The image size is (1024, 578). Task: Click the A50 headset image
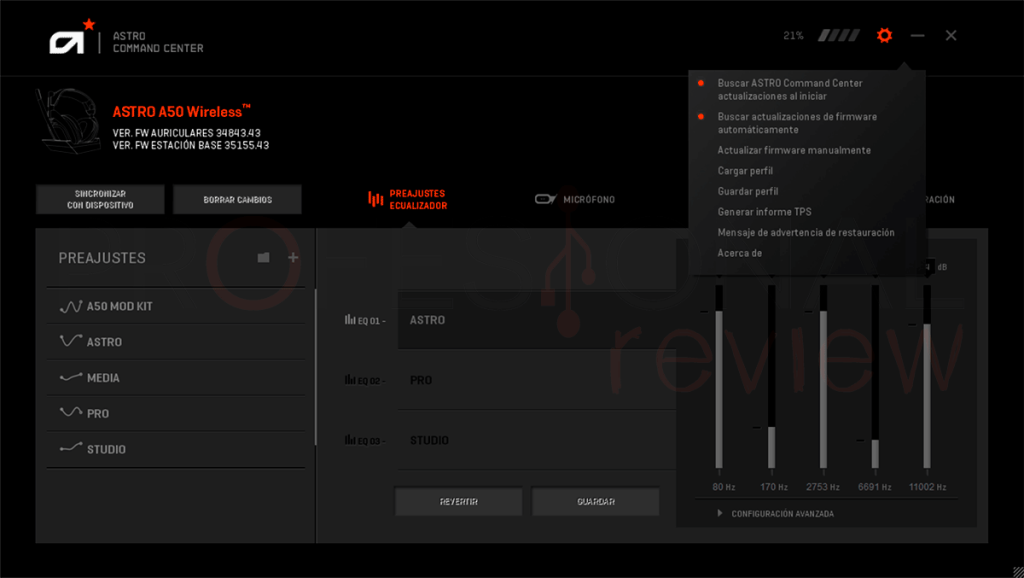point(70,121)
